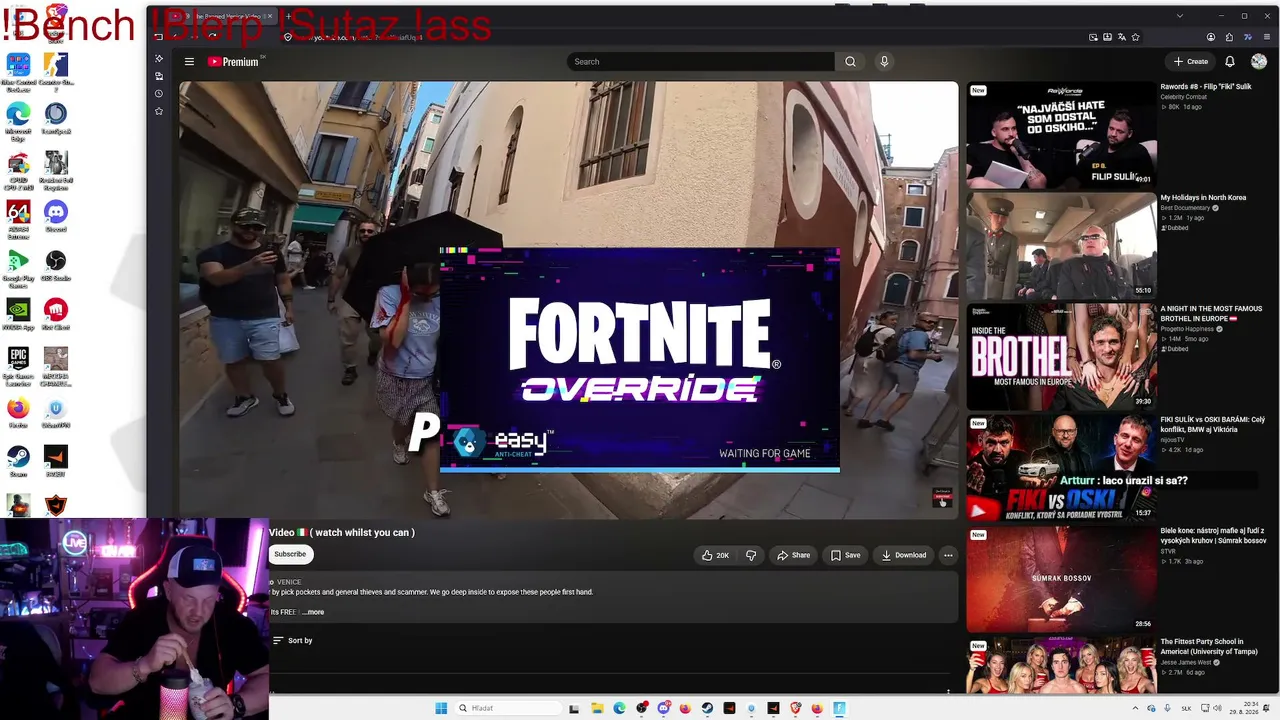Open FIKI SULÍK vs OSKI BARÁMI video title

tap(1213, 424)
